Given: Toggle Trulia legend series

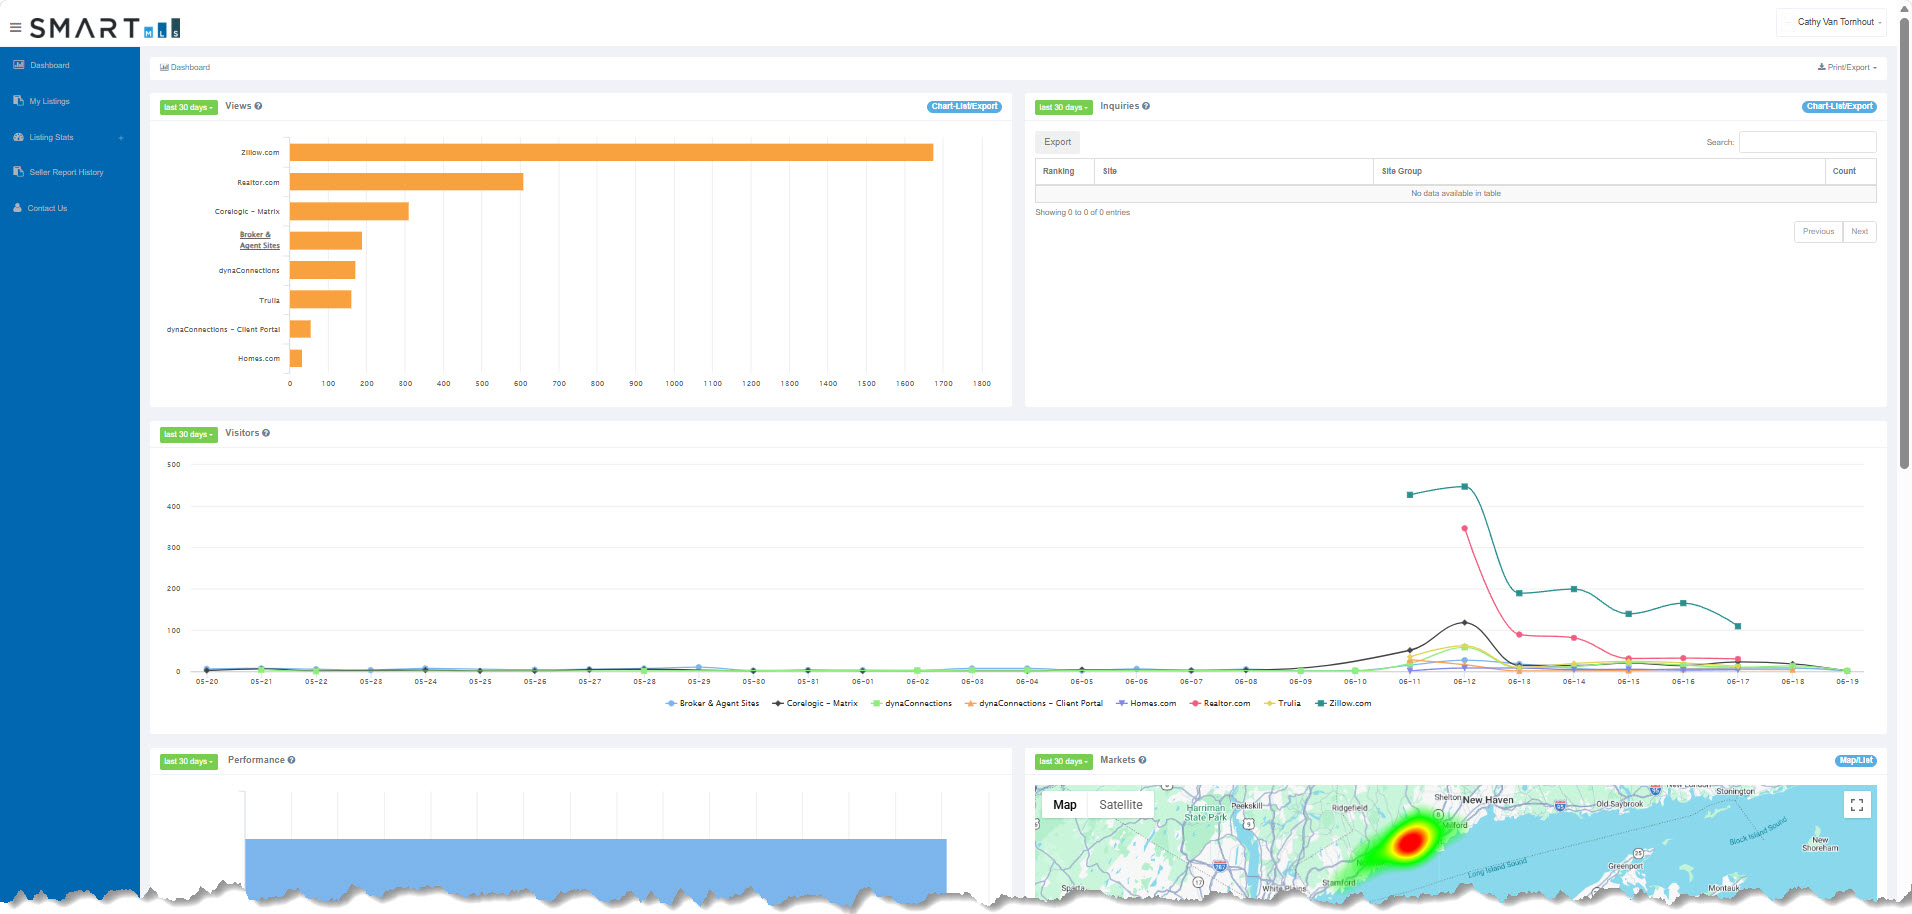Looking at the screenshot, I should click(1283, 703).
